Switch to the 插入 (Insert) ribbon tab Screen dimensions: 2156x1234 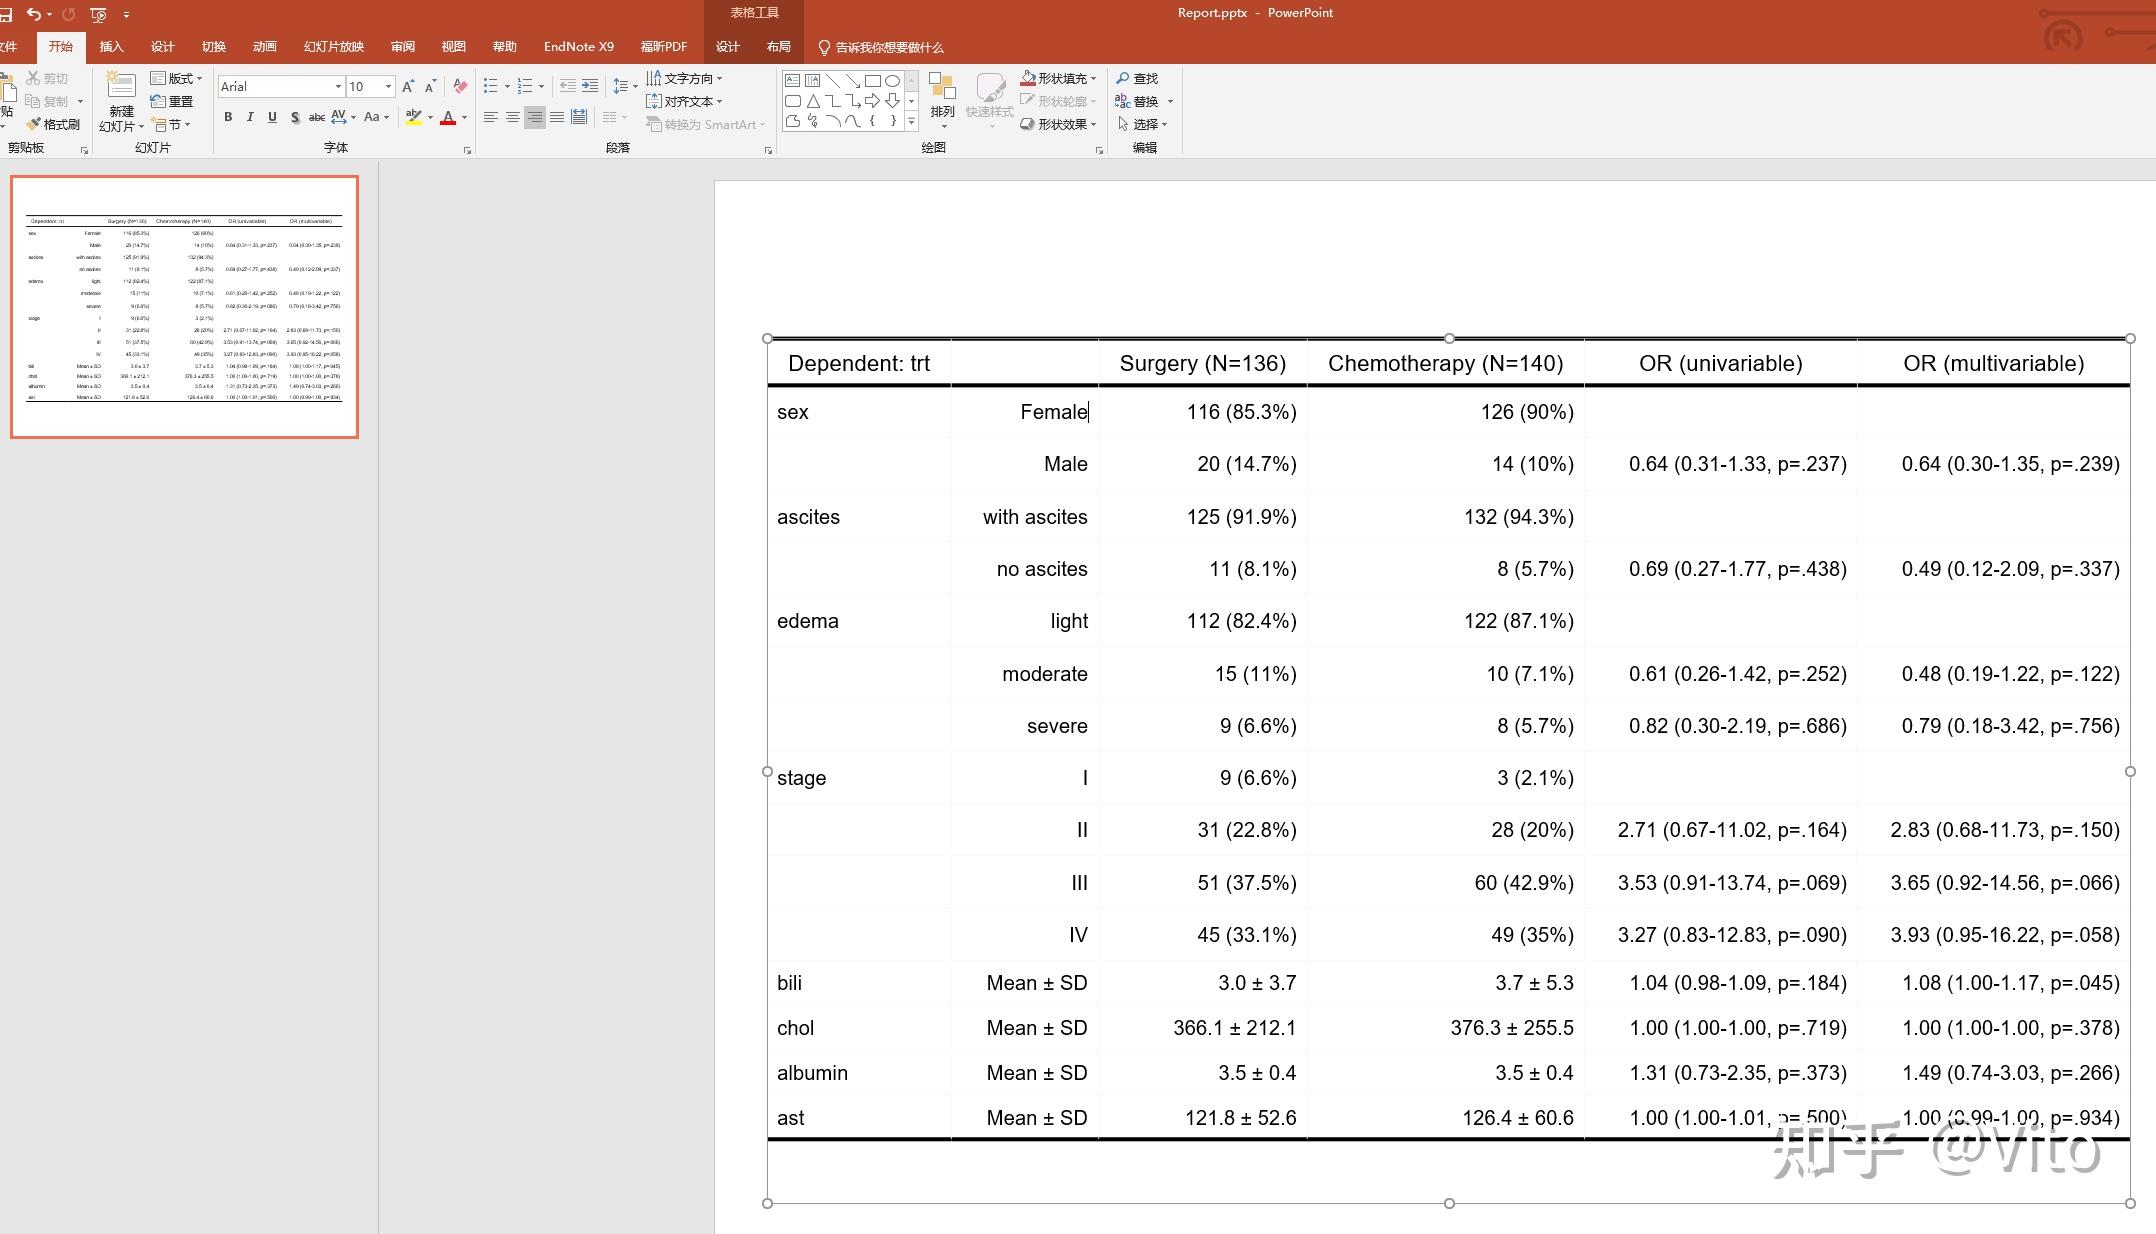click(x=111, y=47)
